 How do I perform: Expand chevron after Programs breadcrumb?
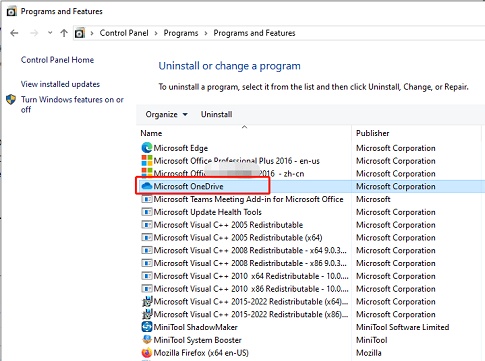(x=206, y=33)
